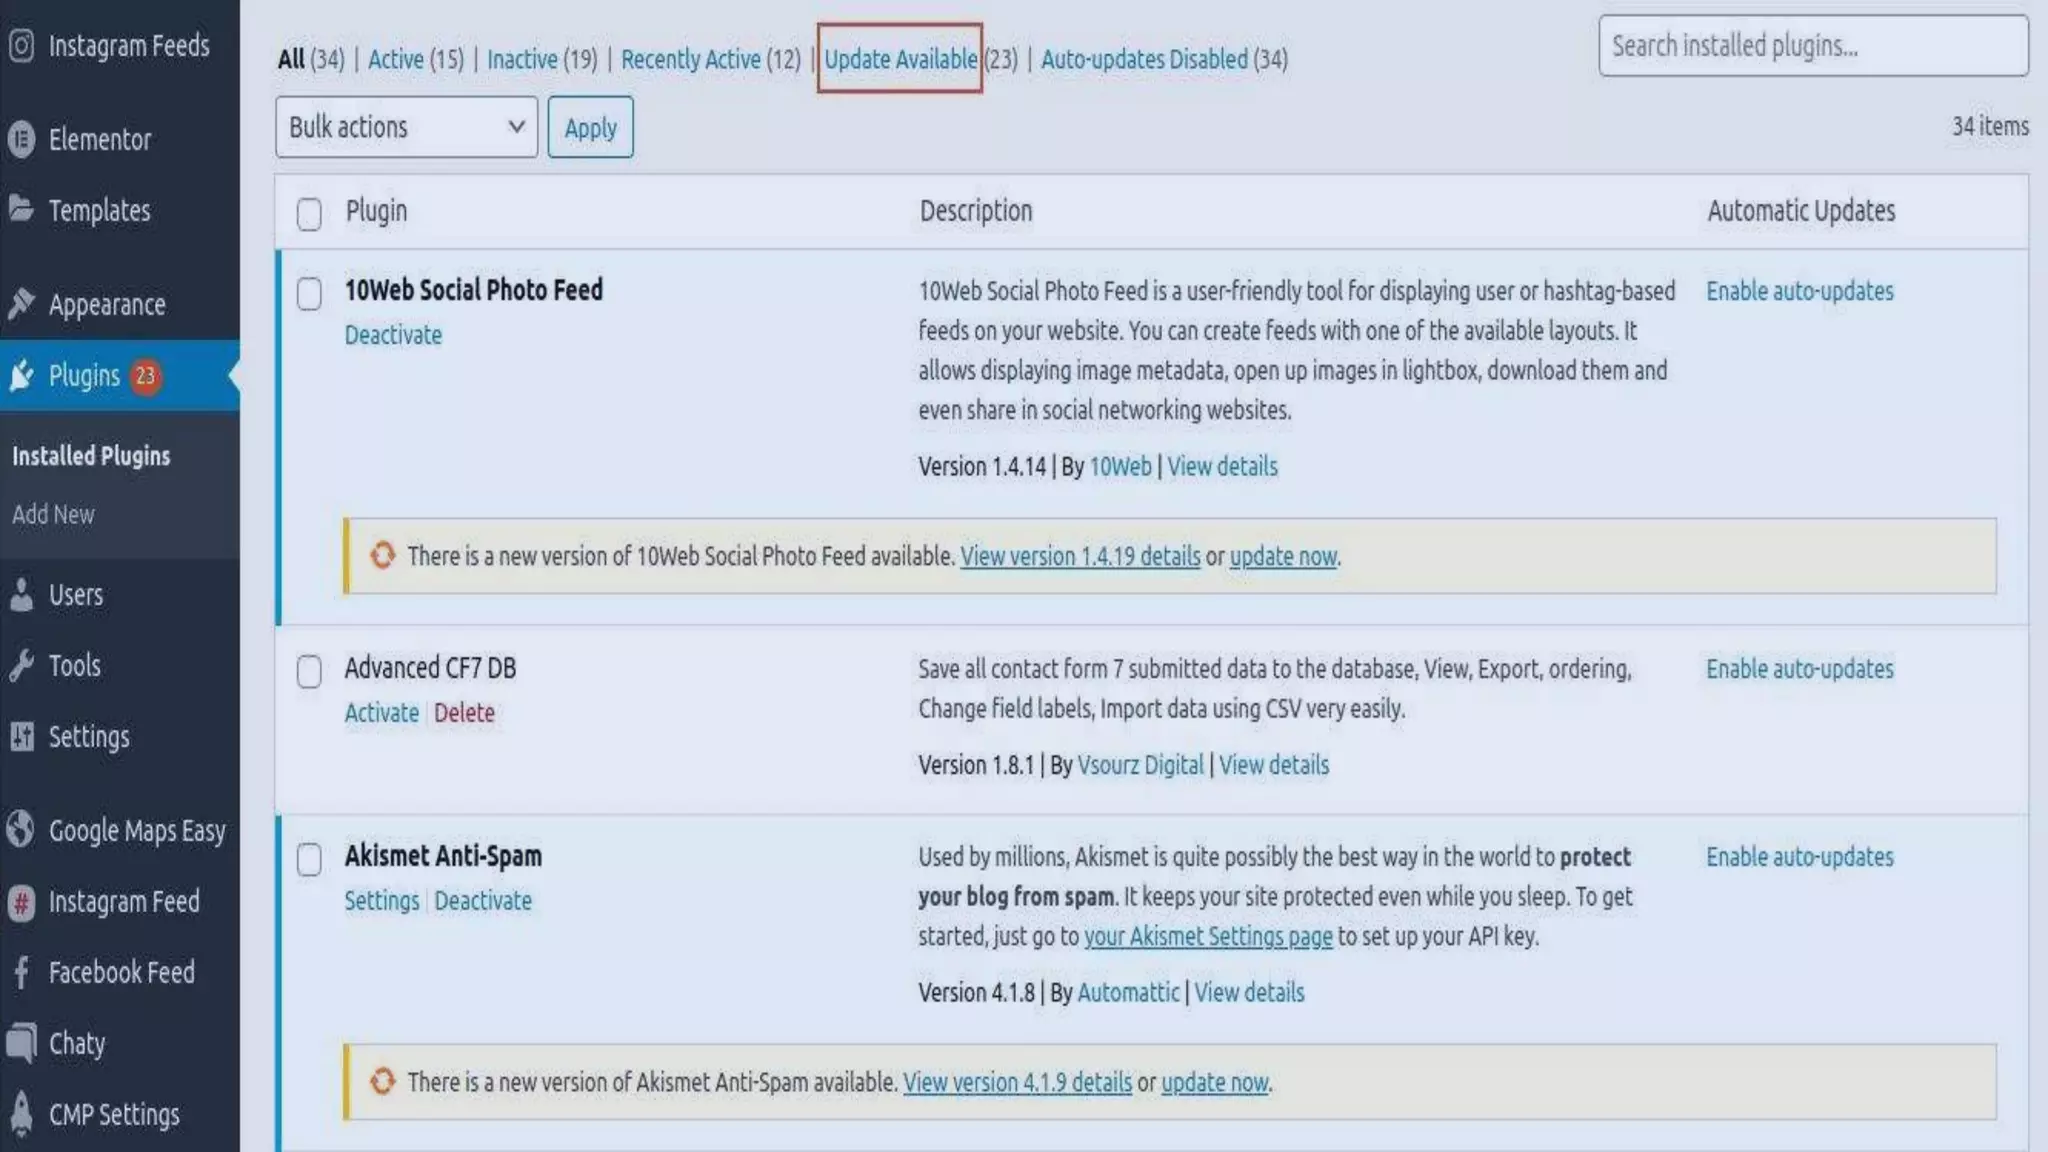This screenshot has height=1152, width=2048.
Task: Open Tools via wrench icon
Action: (x=21, y=665)
